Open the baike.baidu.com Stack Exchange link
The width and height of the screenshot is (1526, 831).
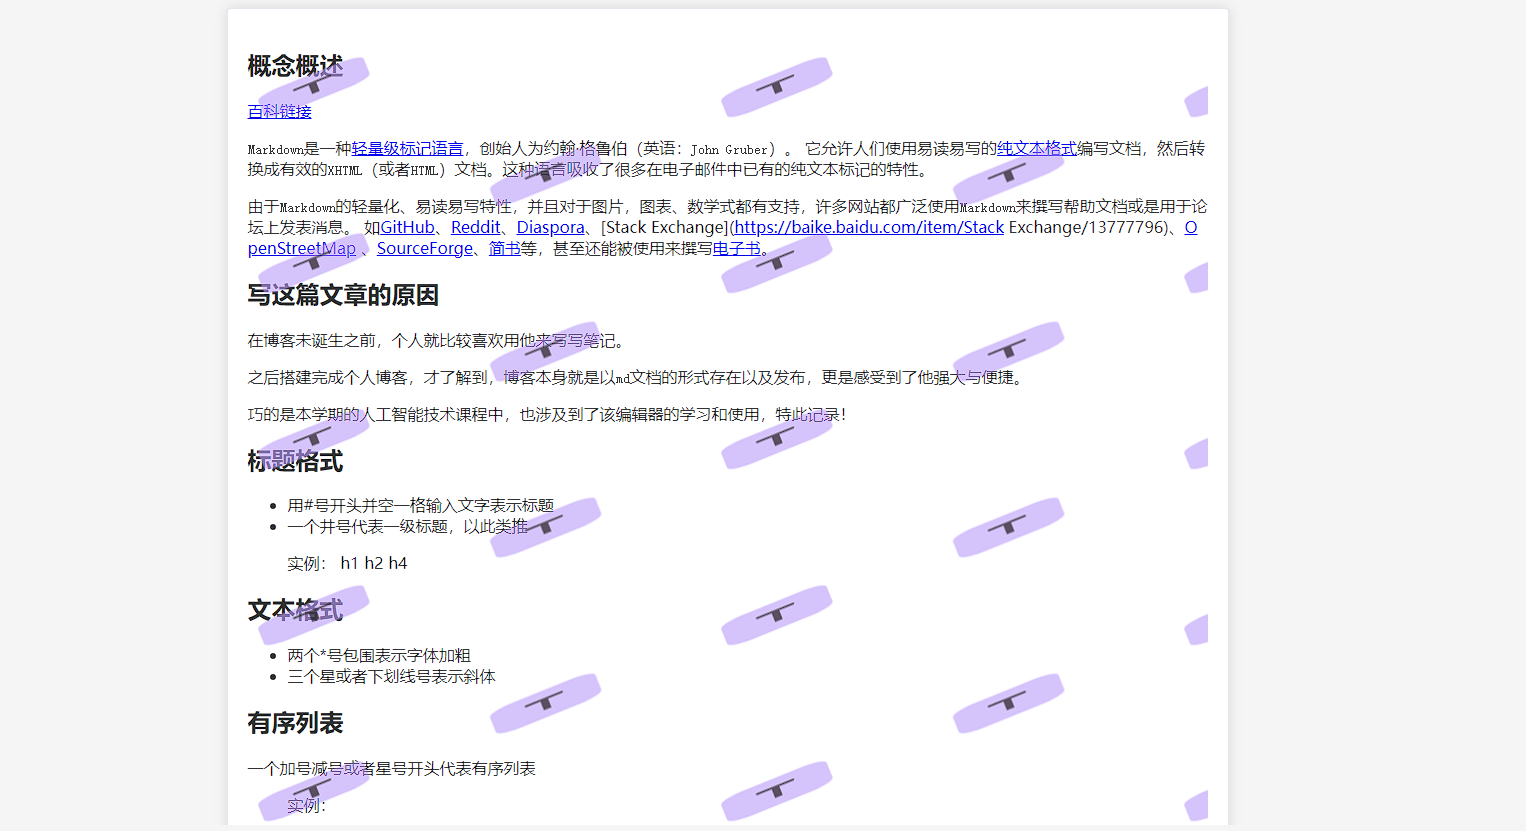pos(868,227)
